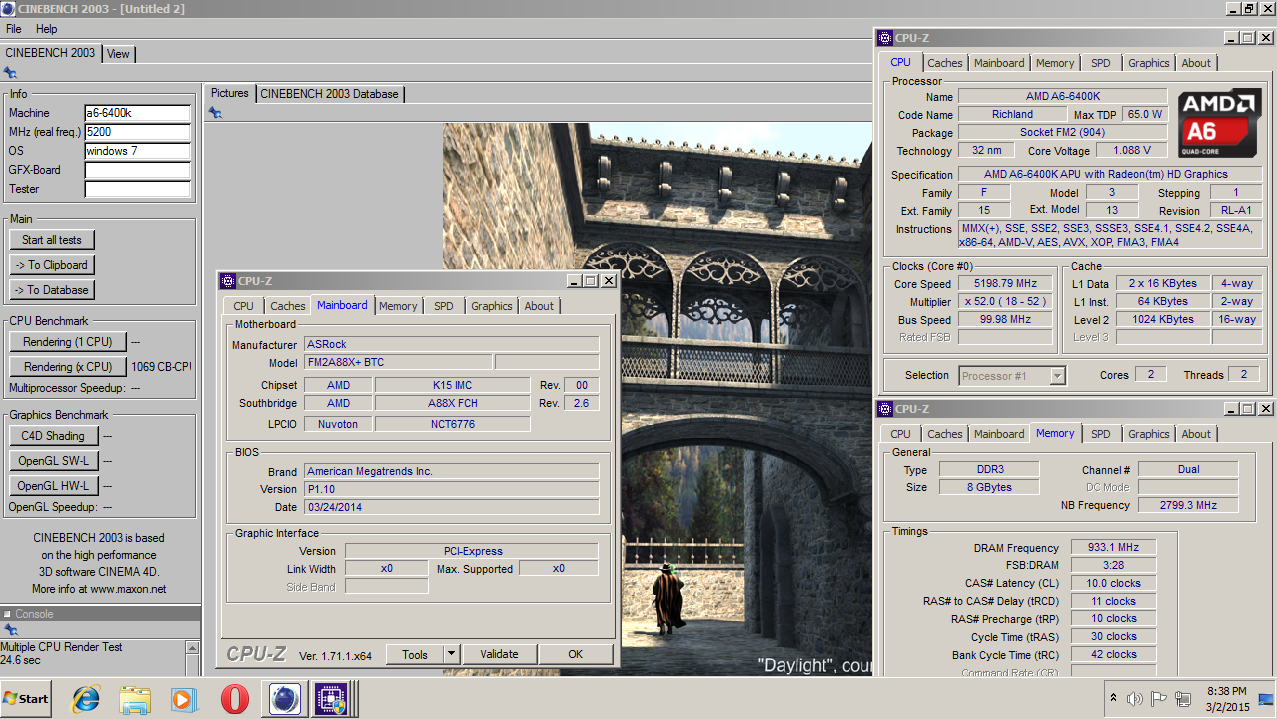Start the OpenGL SW-L test
1277x719 pixels.
coord(54,461)
